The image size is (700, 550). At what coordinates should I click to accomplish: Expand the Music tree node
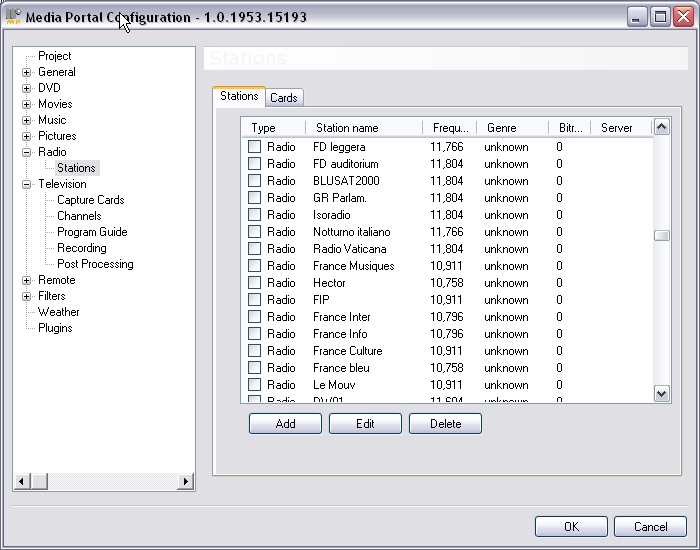(26, 121)
